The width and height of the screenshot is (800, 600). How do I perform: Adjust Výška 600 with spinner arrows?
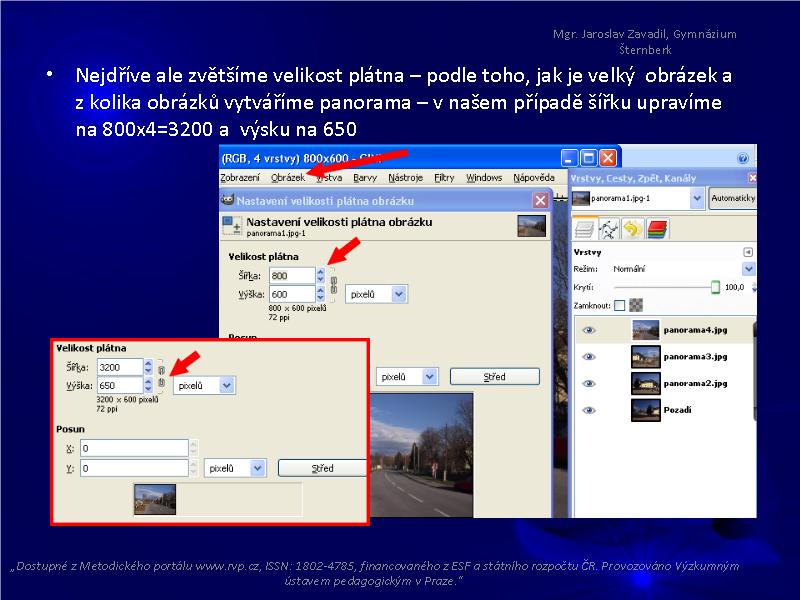tap(320, 294)
